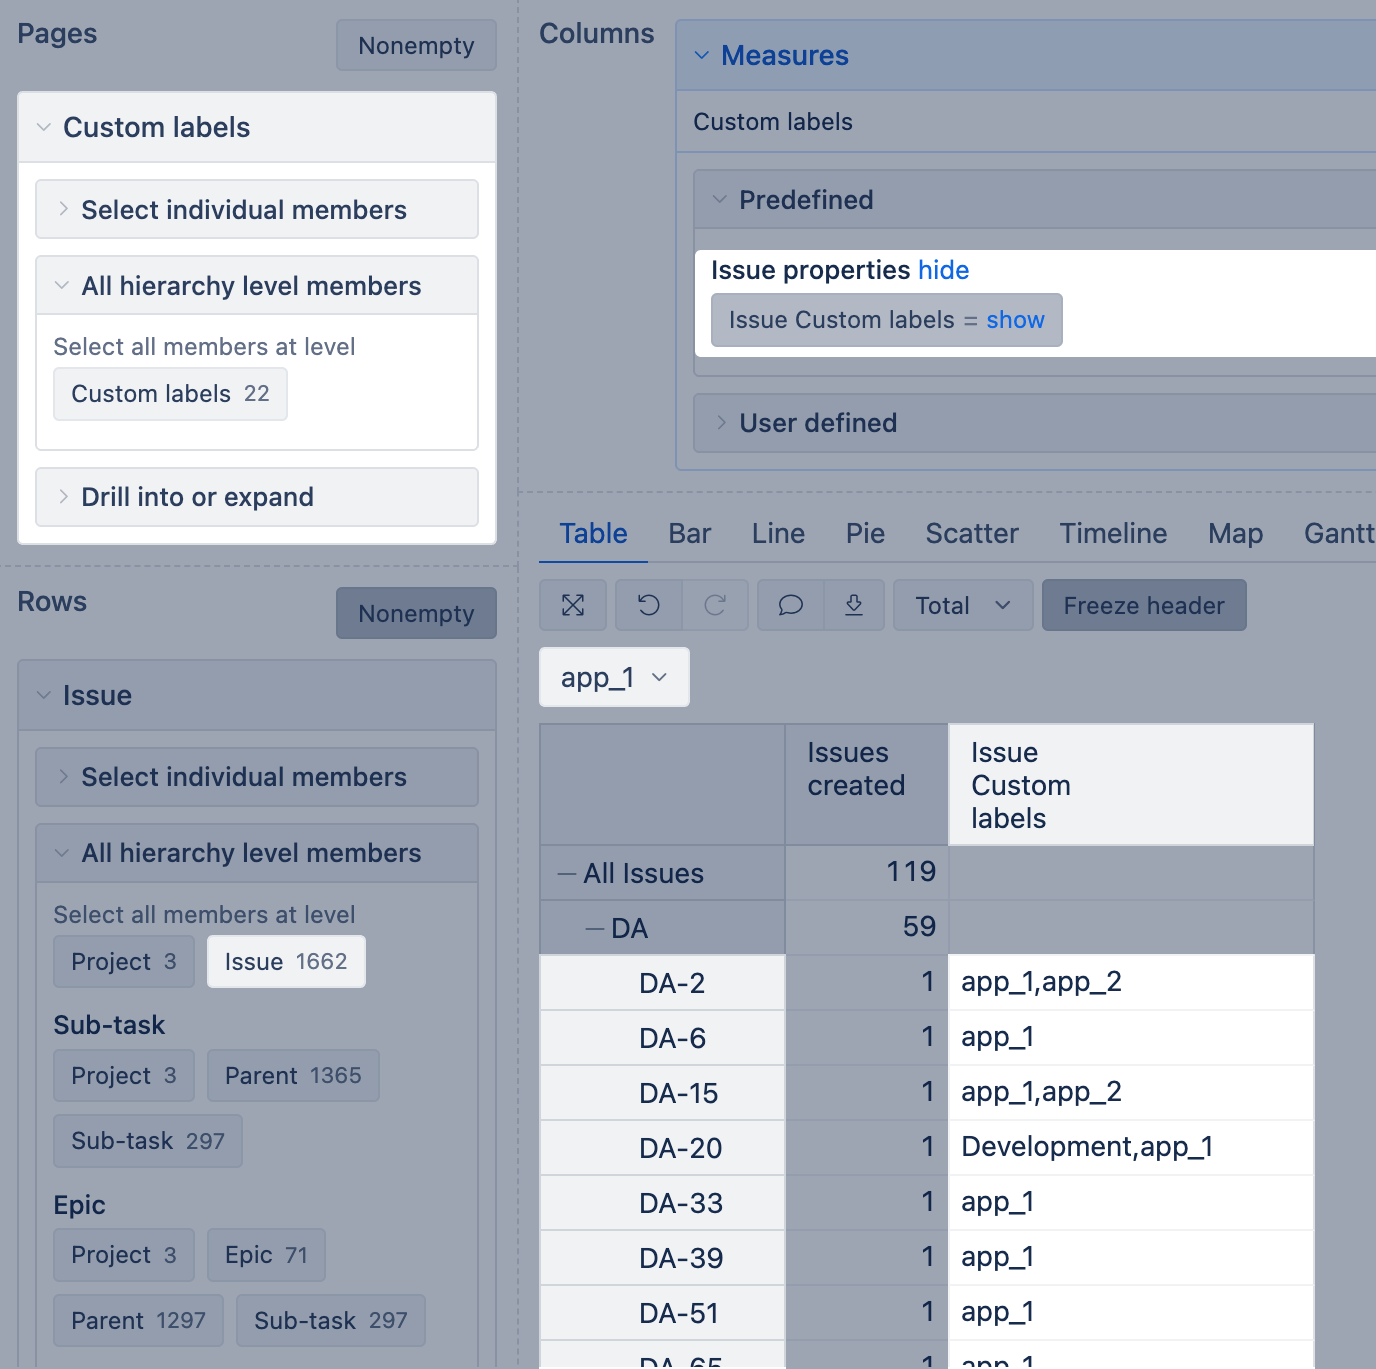Click the undo arrow icon
This screenshot has width=1376, height=1369.
click(x=649, y=605)
